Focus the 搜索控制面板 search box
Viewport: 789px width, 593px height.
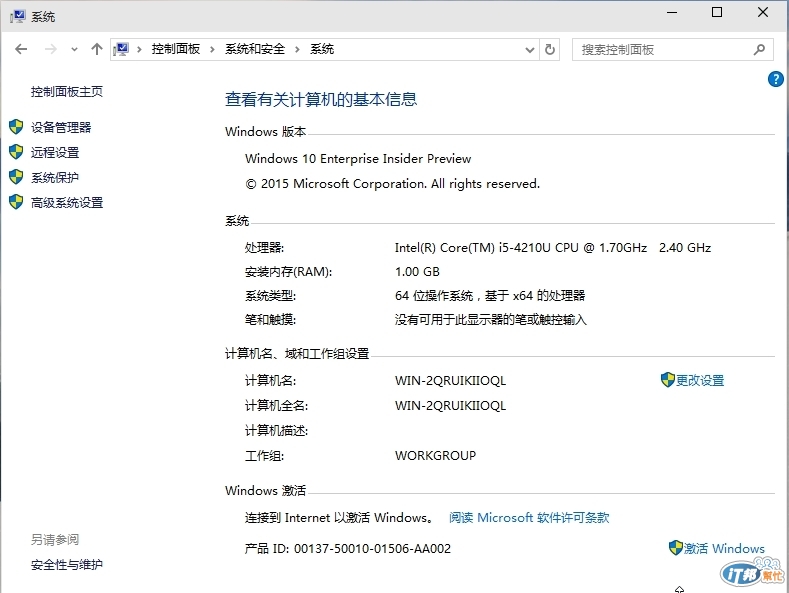(672, 50)
